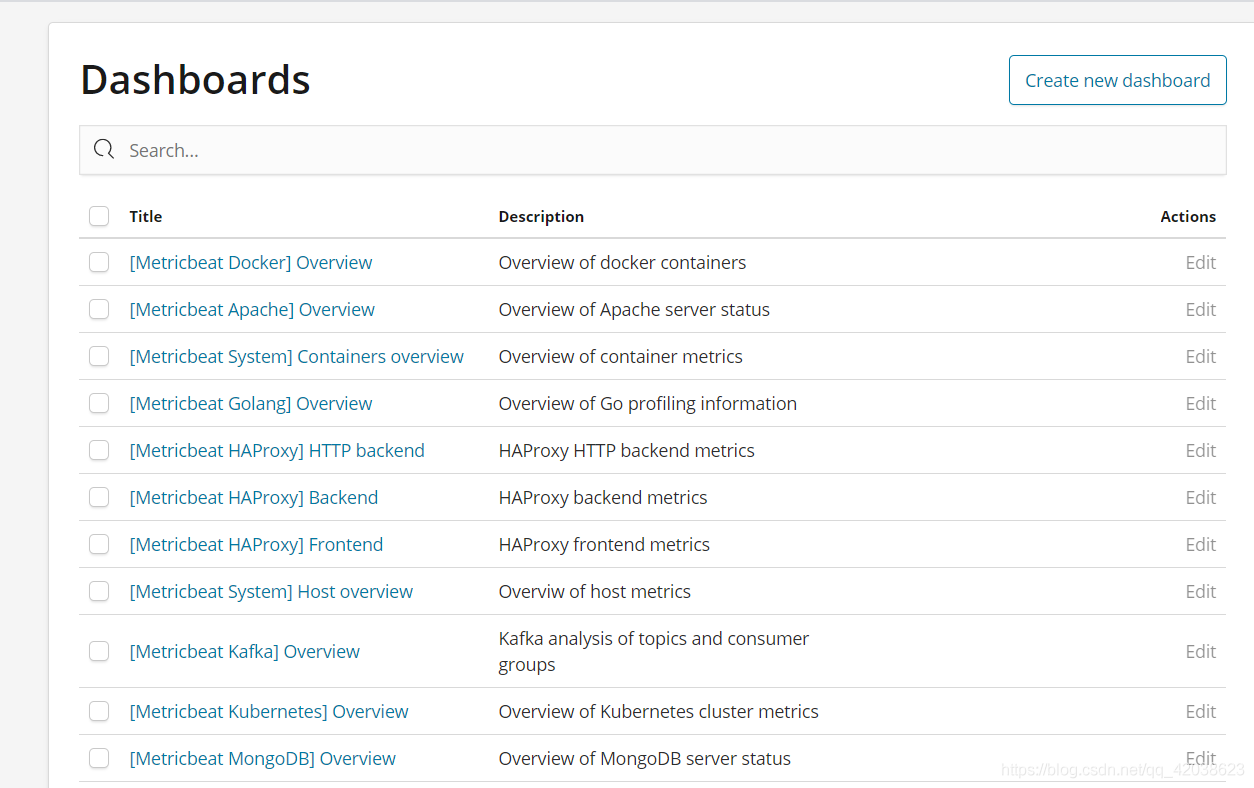
Task: Check the Metricbeat Apache Overview row
Action: pos(99,309)
